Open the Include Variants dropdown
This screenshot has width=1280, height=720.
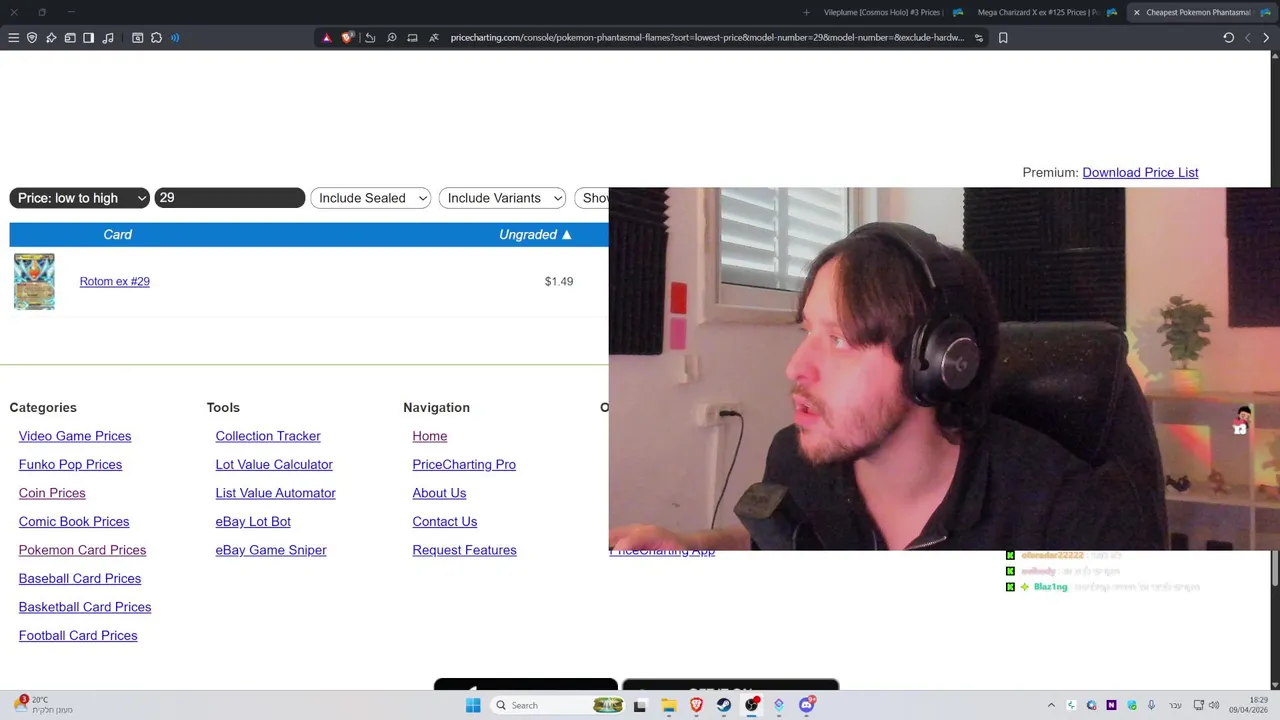point(502,198)
